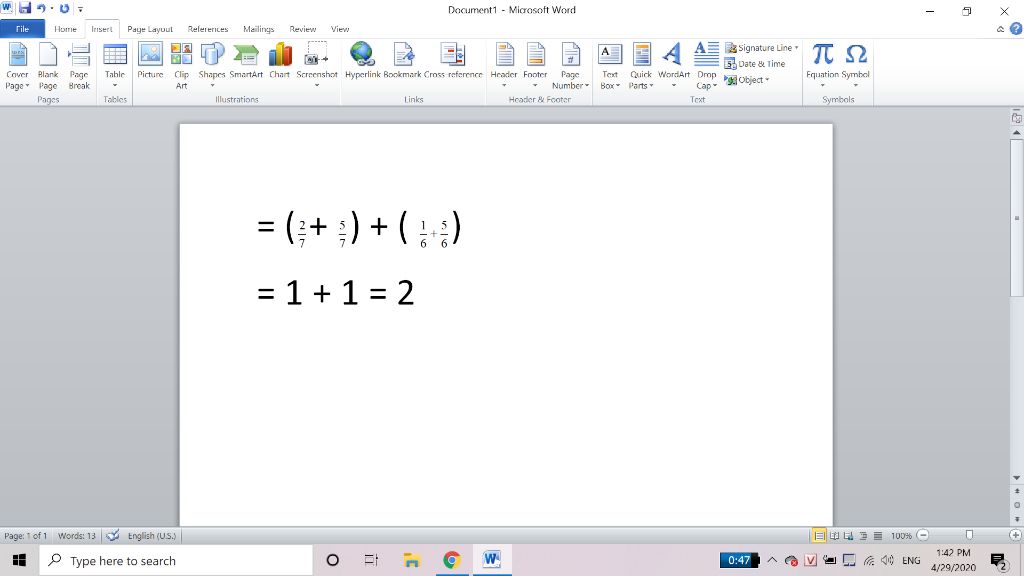Image resolution: width=1024 pixels, height=576 pixels.
Task: Insert a SmartArt graphic
Action: [x=246, y=62]
